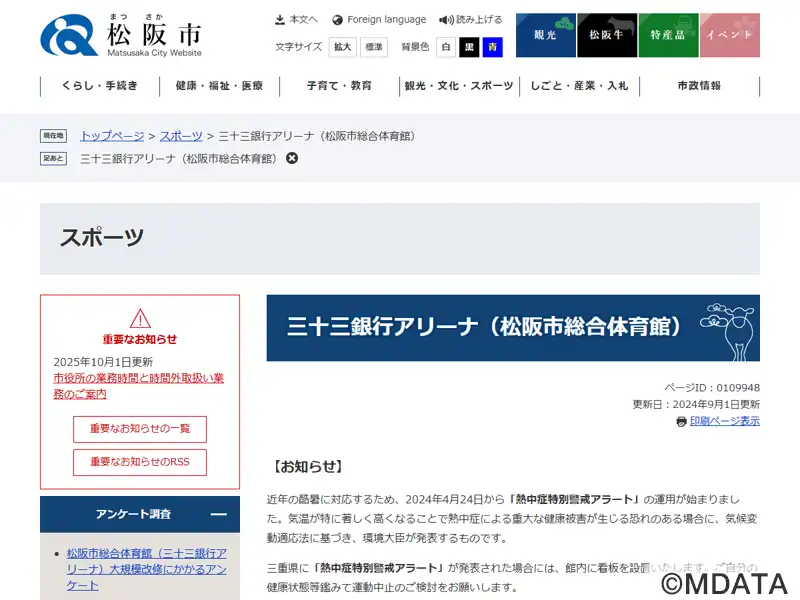Open the 特産品 specialty products banner
Viewport: 800px width, 600px height.
point(668,35)
